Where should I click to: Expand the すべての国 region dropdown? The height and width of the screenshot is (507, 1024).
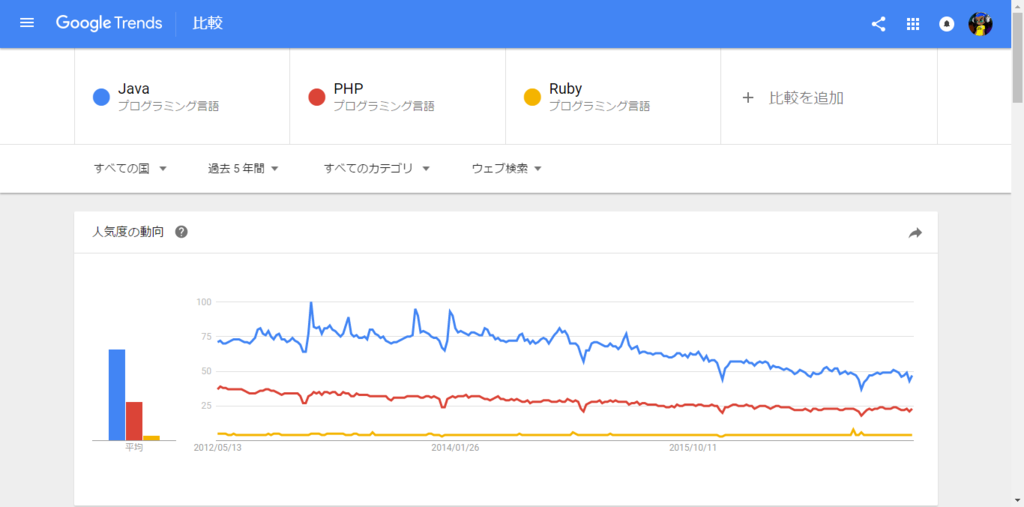tap(131, 169)
